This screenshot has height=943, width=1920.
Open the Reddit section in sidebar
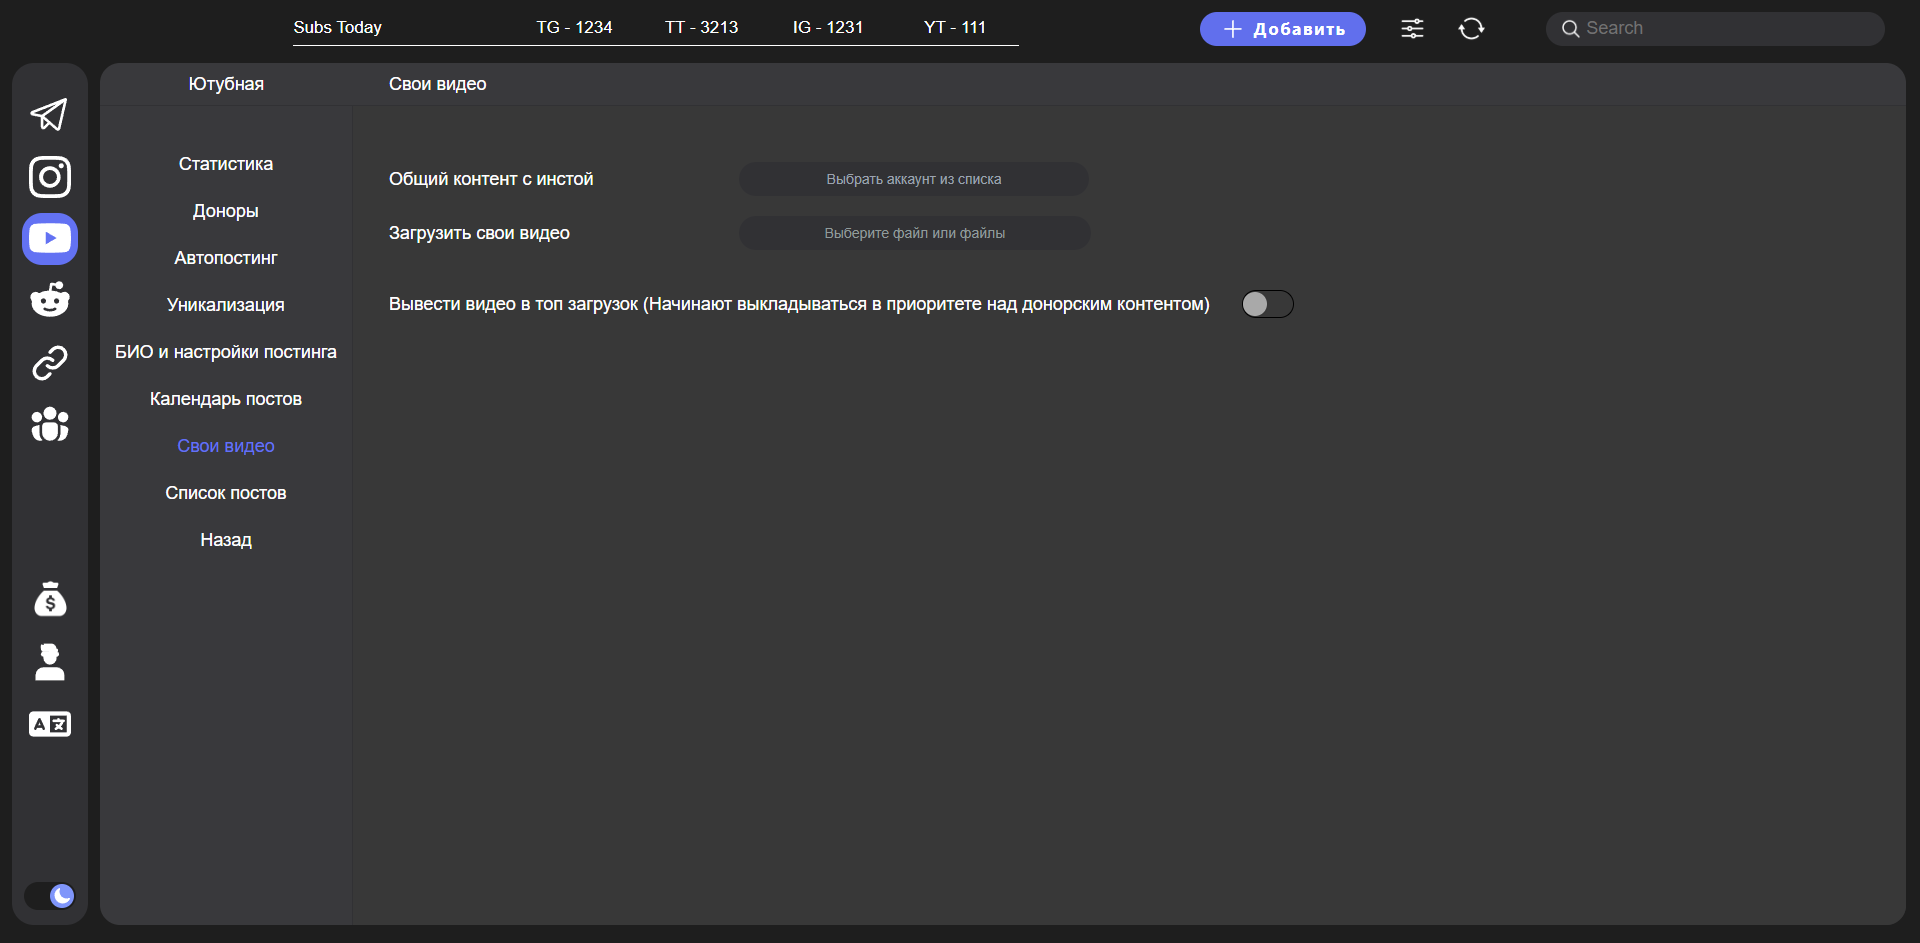(x=49, y=300)
